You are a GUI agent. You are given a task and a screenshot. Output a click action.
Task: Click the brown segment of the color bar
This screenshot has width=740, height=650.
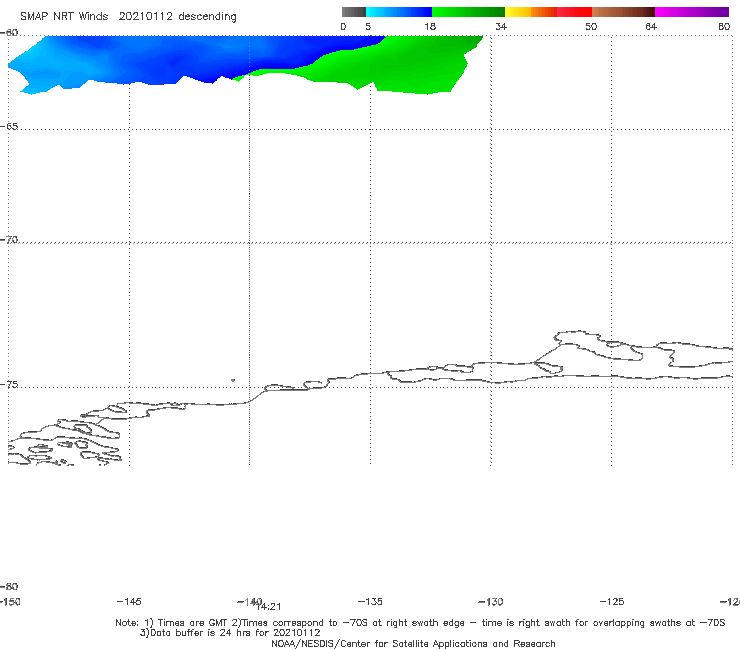click(x=623, y=12)
